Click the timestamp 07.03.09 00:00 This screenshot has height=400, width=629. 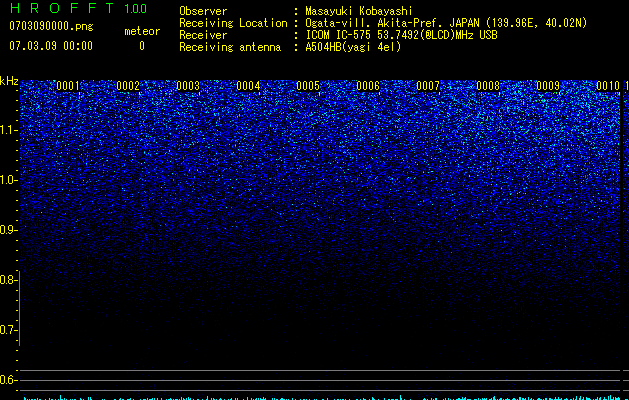coord(51,46)
